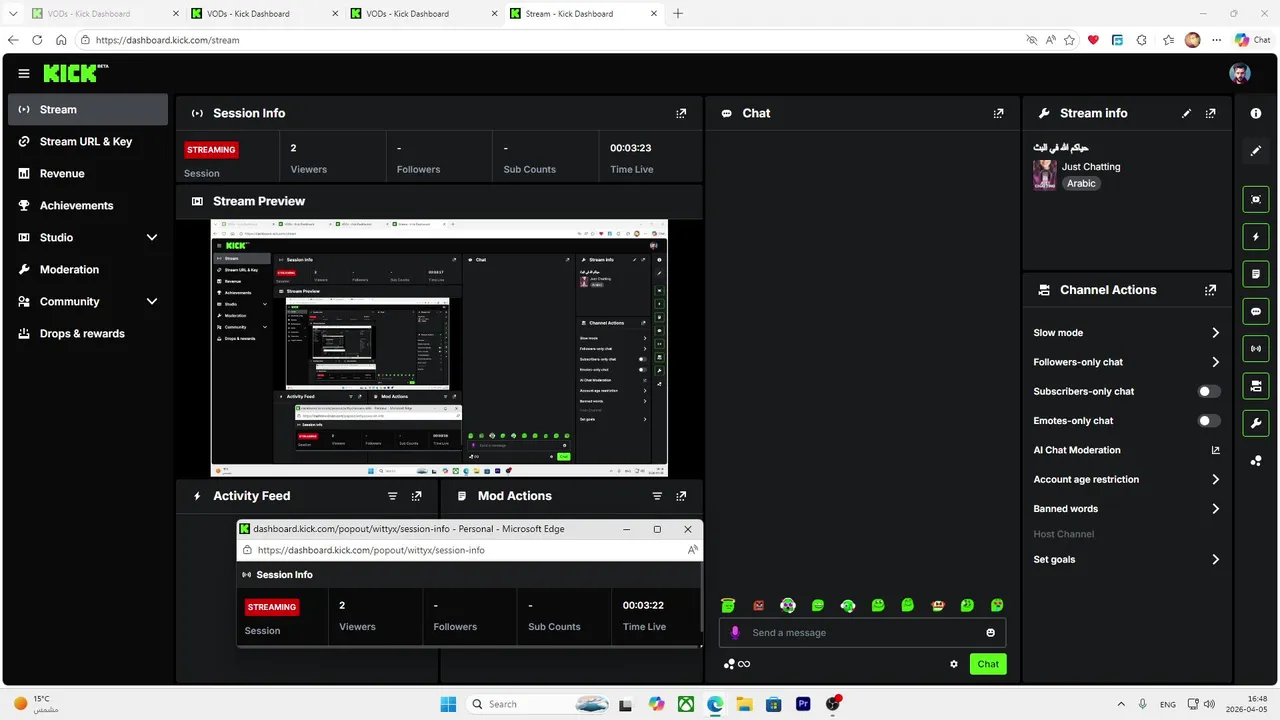Toggle the lightning bolt widget in right rail
1280x720 pixels.
pos(1256,237)
